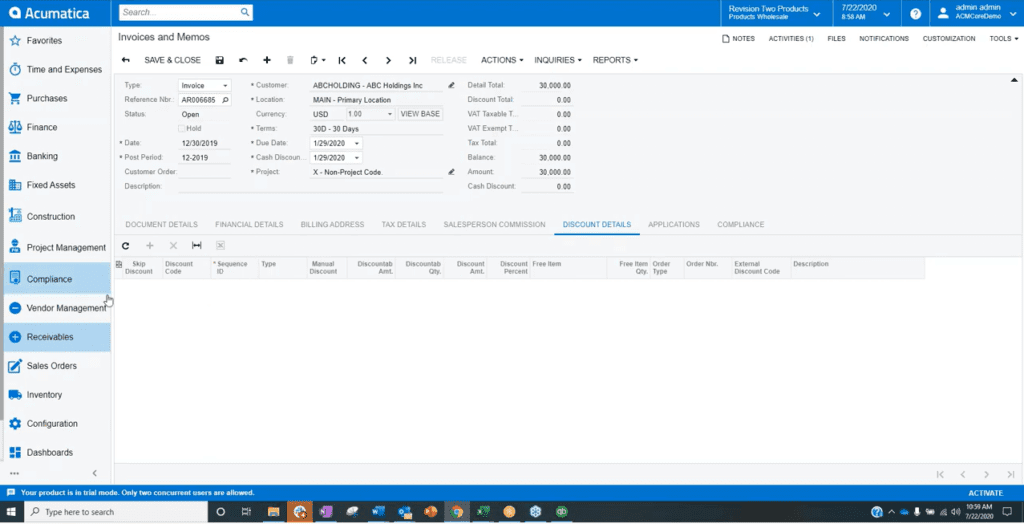Collapse the left navigation pane

pyautogui.click(x=94, y=473)
